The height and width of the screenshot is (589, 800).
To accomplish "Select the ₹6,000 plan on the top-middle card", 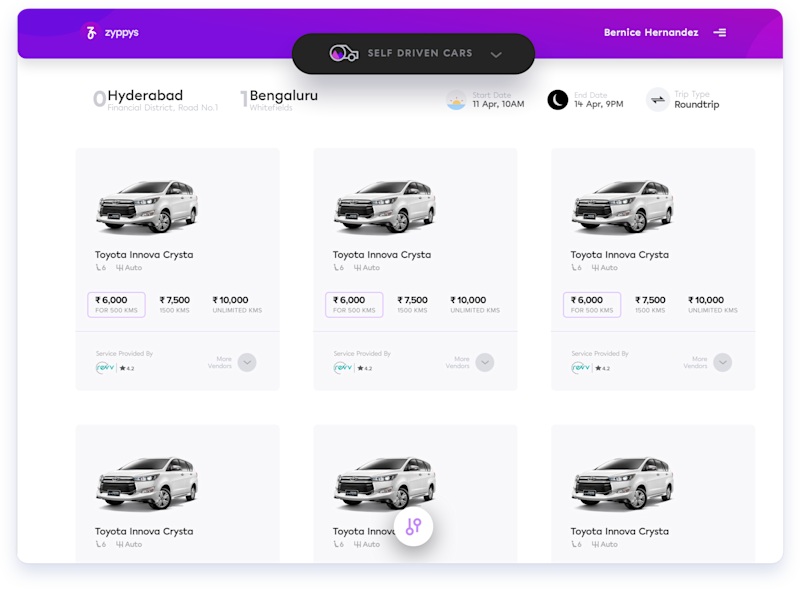I will coord(354,305).
